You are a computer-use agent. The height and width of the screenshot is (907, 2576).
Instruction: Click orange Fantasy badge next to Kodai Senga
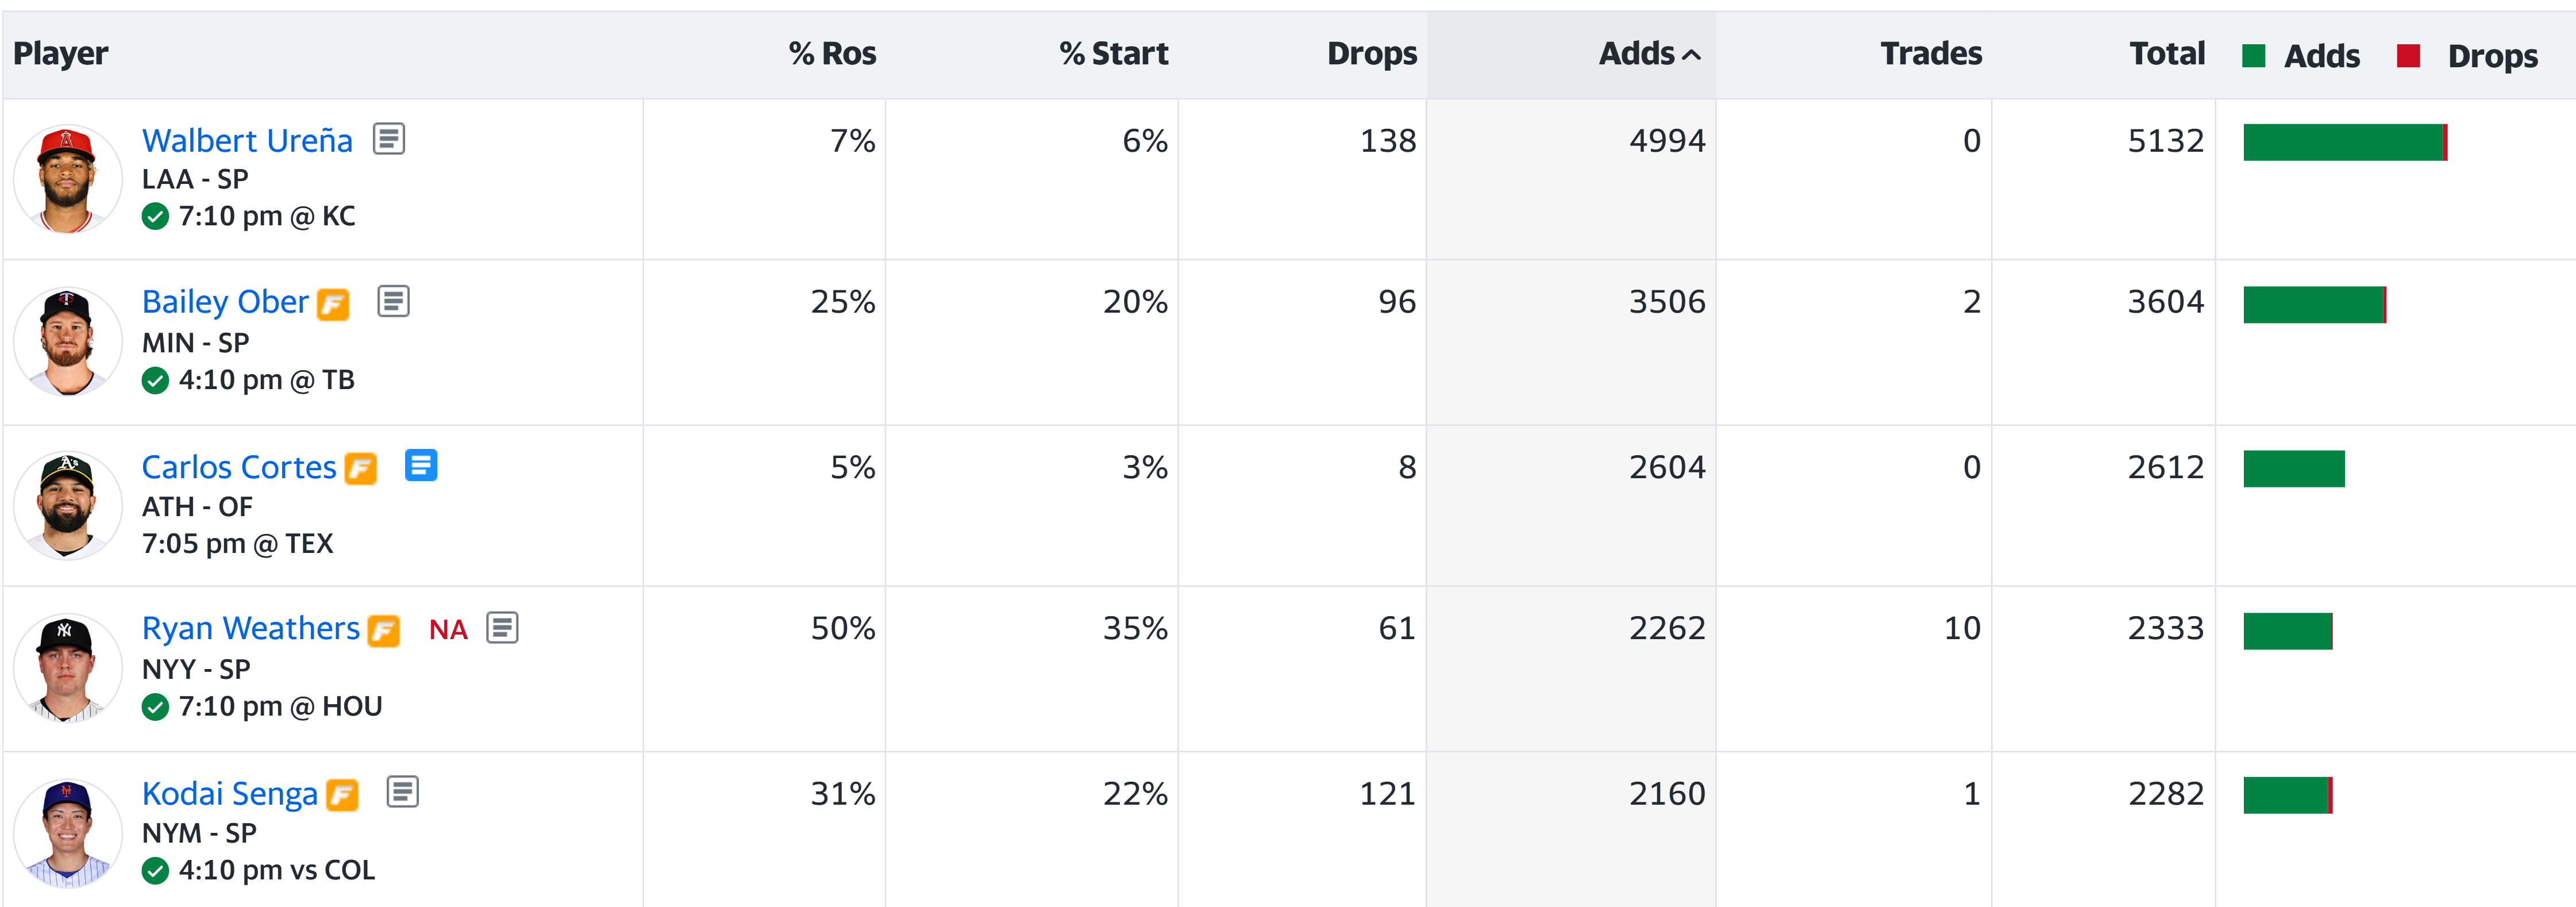tap(342, 795)
